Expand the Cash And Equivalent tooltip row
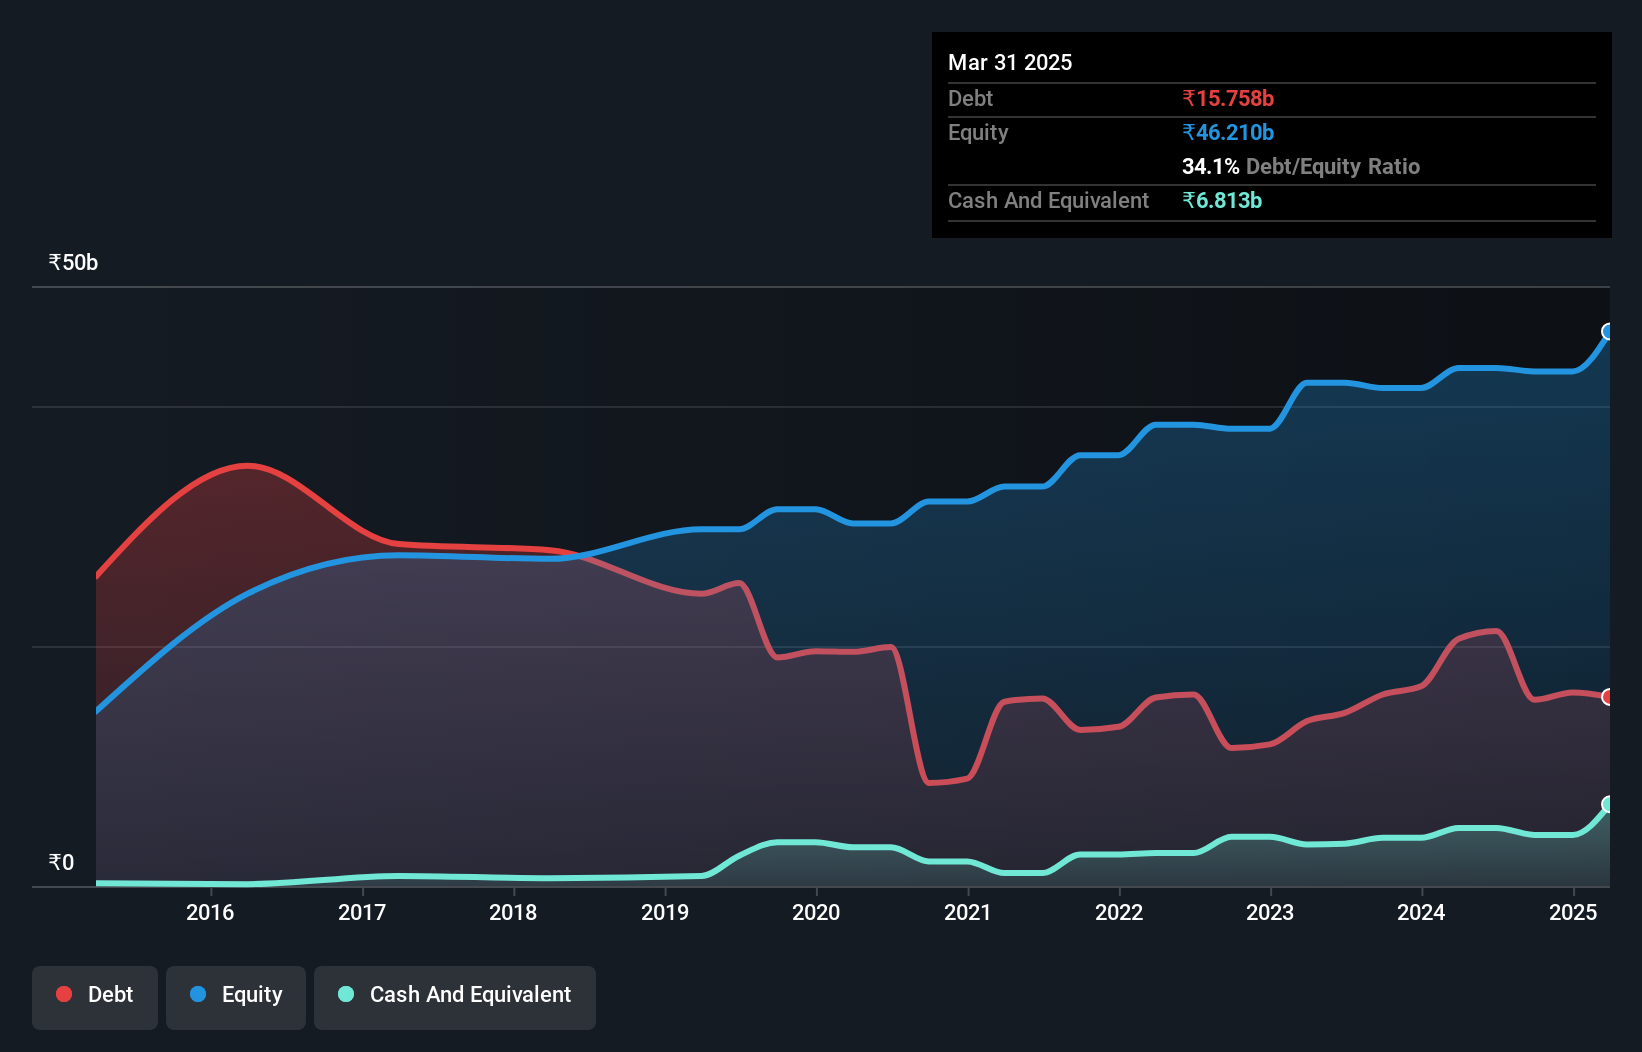 pyautogui.click(x=1047, y=200)
